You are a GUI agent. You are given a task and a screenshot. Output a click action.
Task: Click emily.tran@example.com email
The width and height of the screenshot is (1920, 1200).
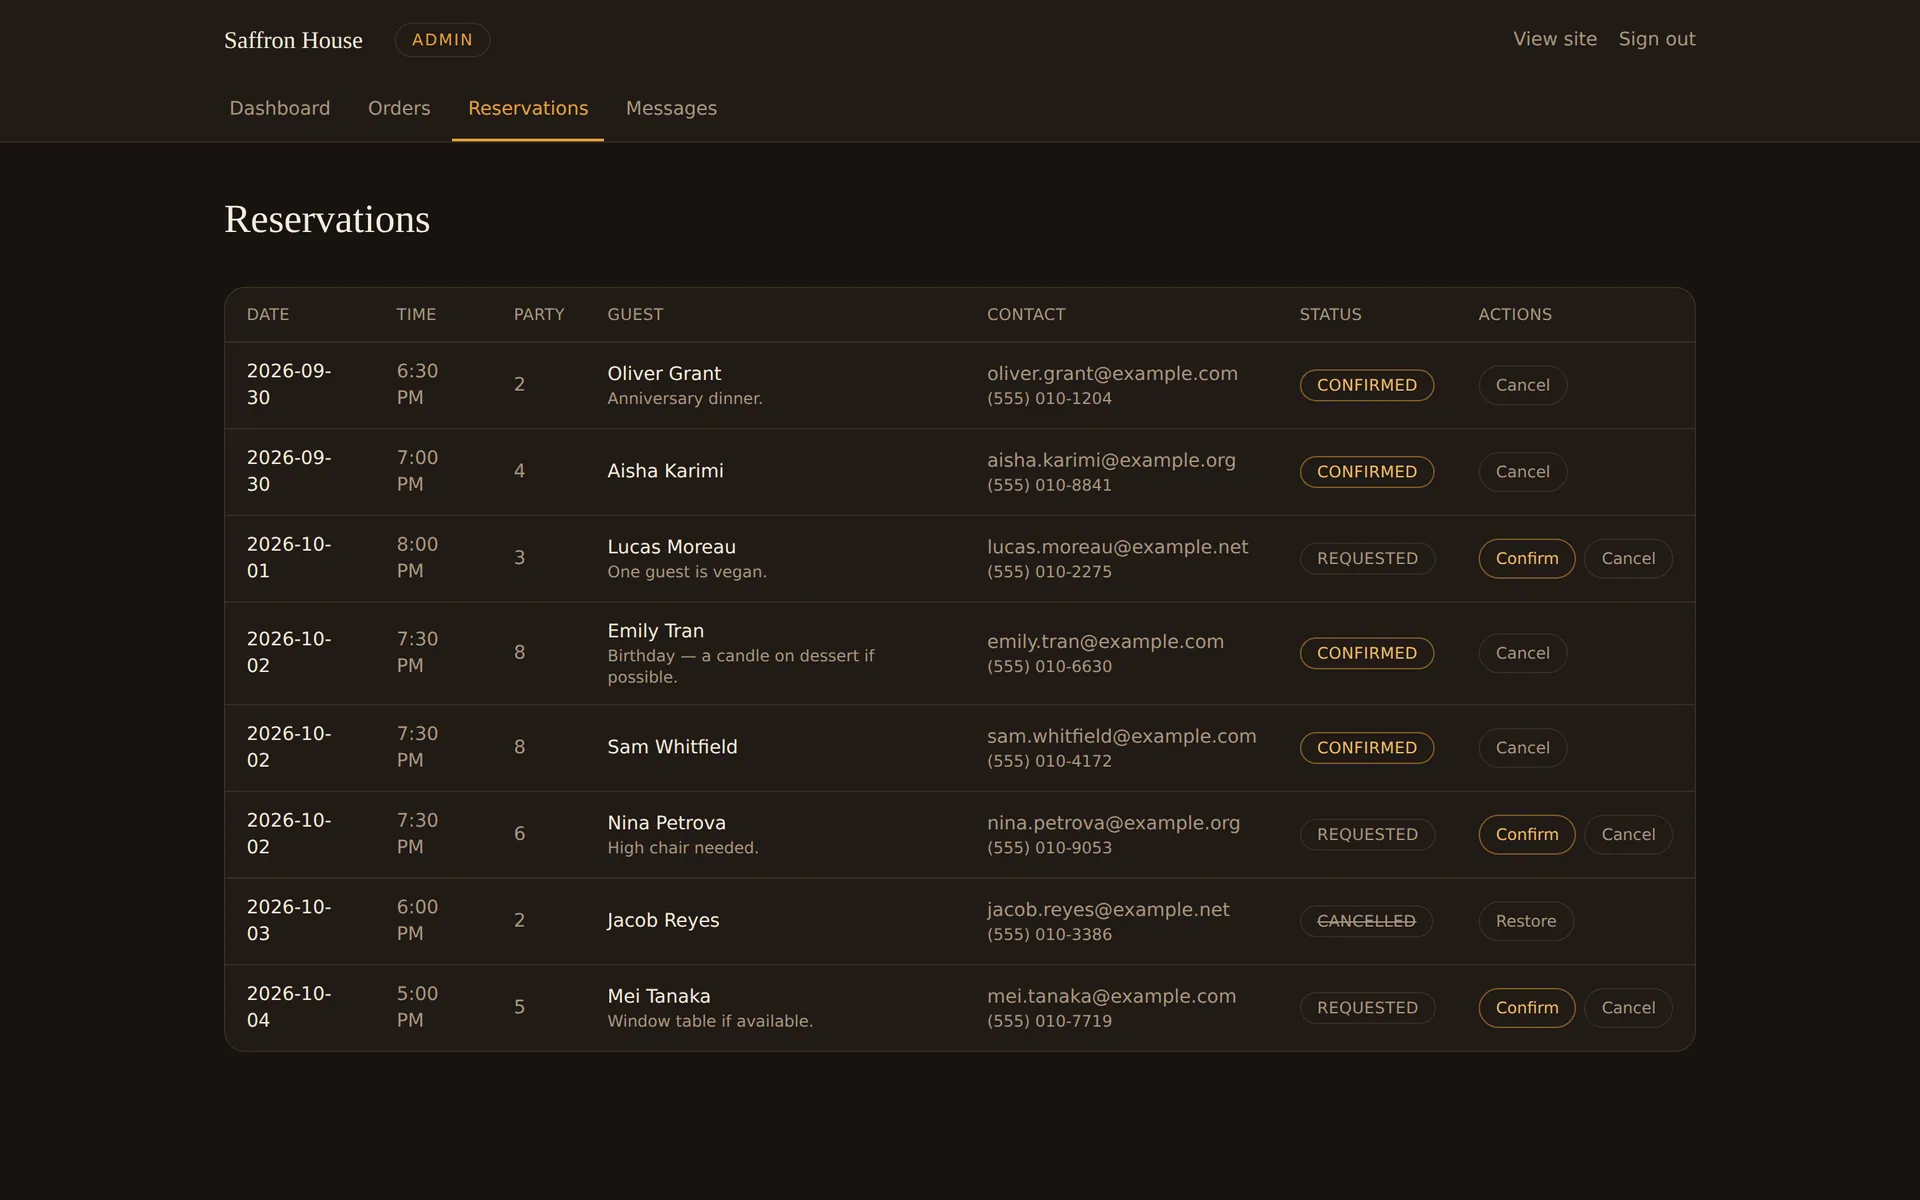pyautogui.click(x=1105, y=641)
